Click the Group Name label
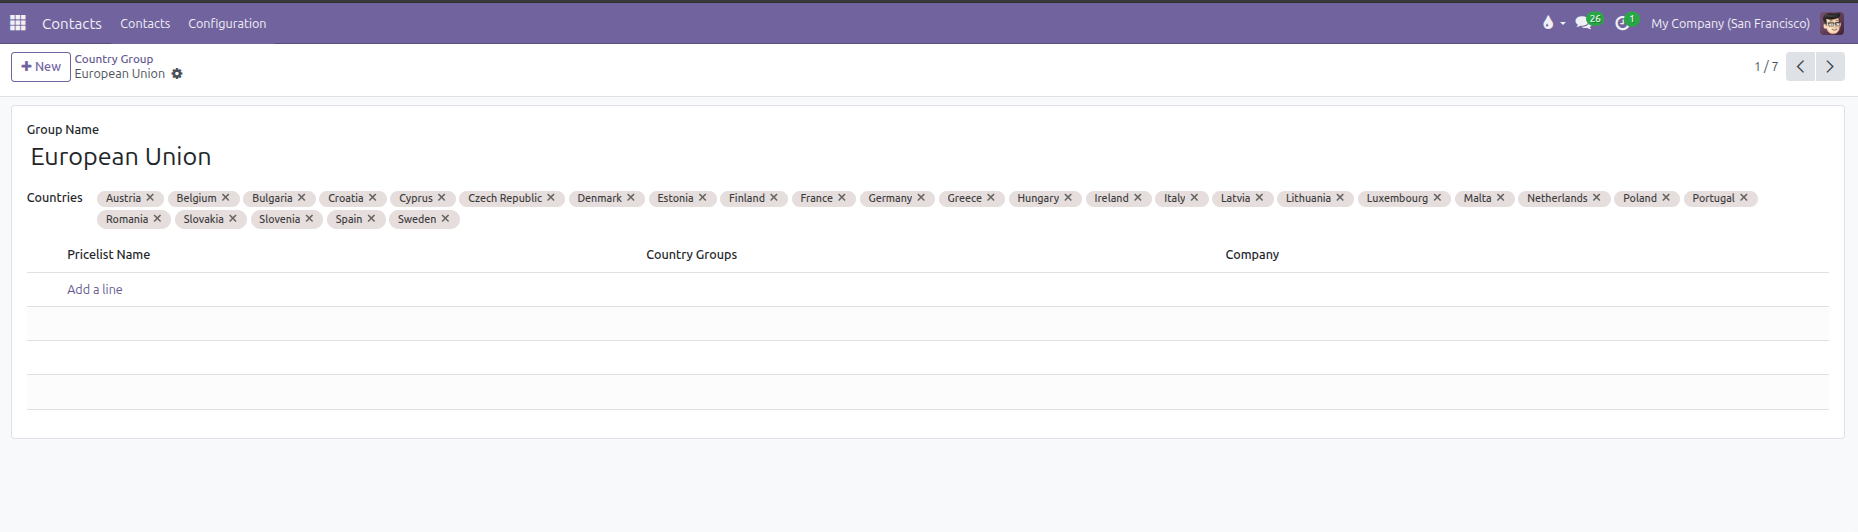The width and height of the screenshot is (1858, 532). [x=63, y=130]
